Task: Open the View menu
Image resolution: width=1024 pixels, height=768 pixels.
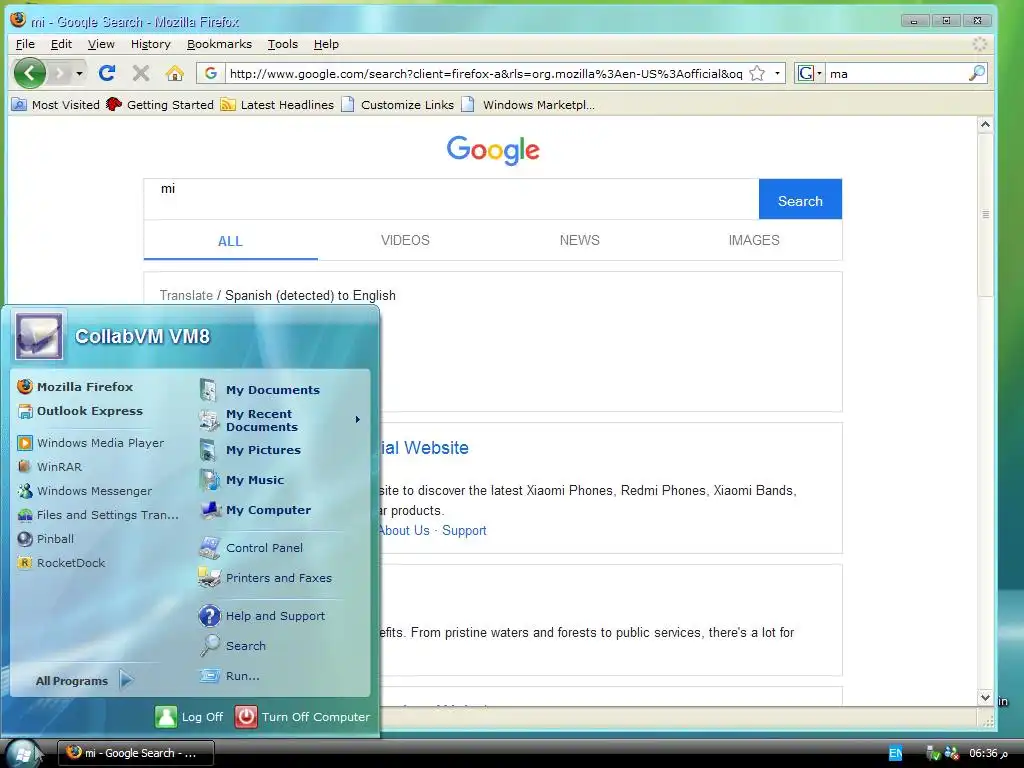Action: tap(101, 44)
